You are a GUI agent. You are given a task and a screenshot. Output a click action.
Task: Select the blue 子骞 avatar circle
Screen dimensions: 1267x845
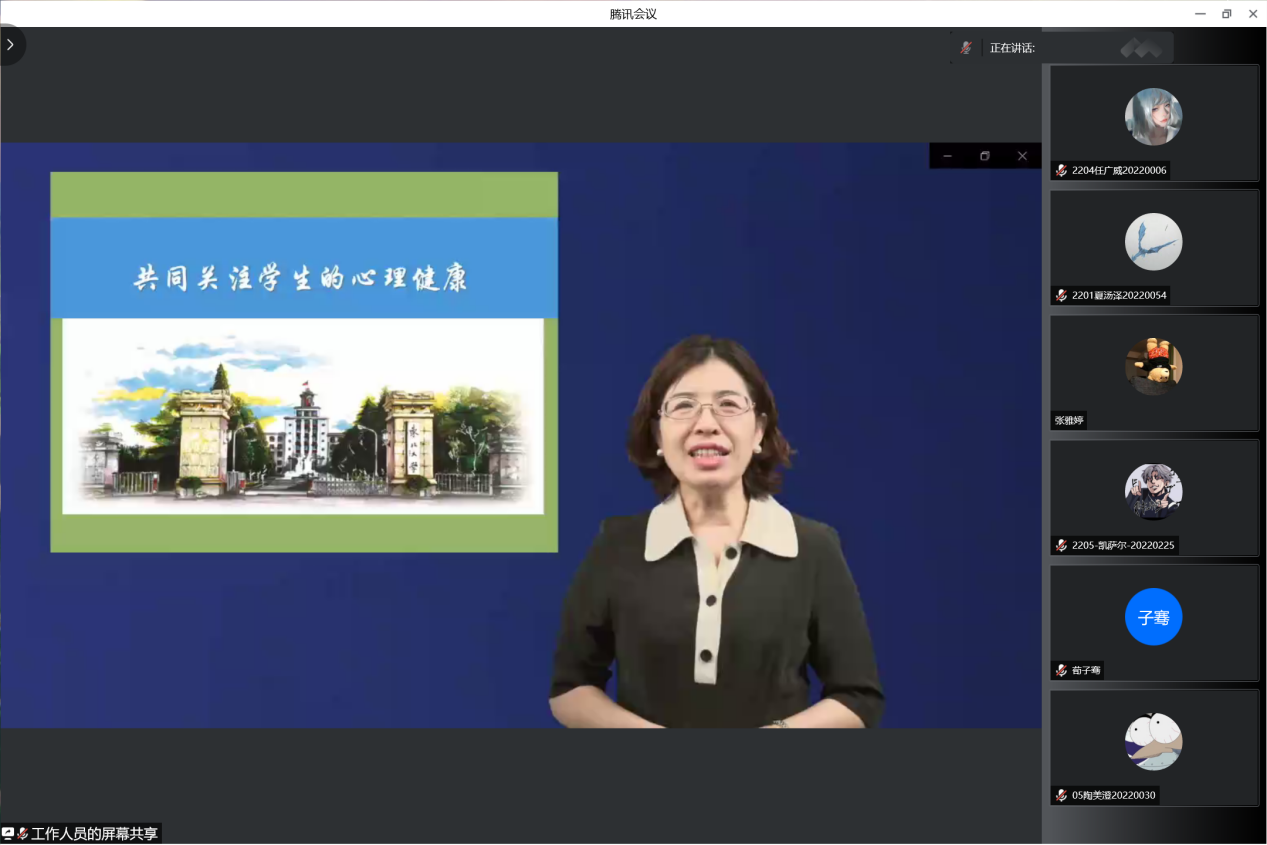point(1153,617)
